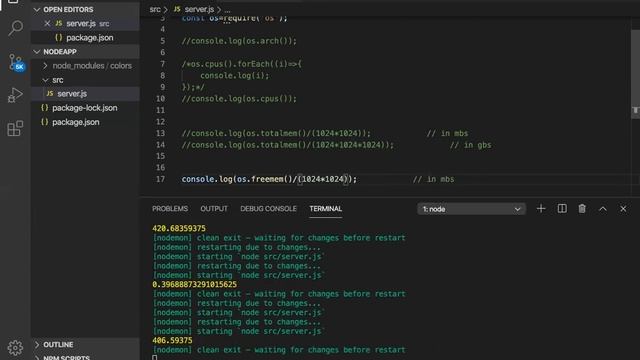Open the Search view in activity bar
Viewport: 640px width, 360px height.
click(x=16, y=28)
